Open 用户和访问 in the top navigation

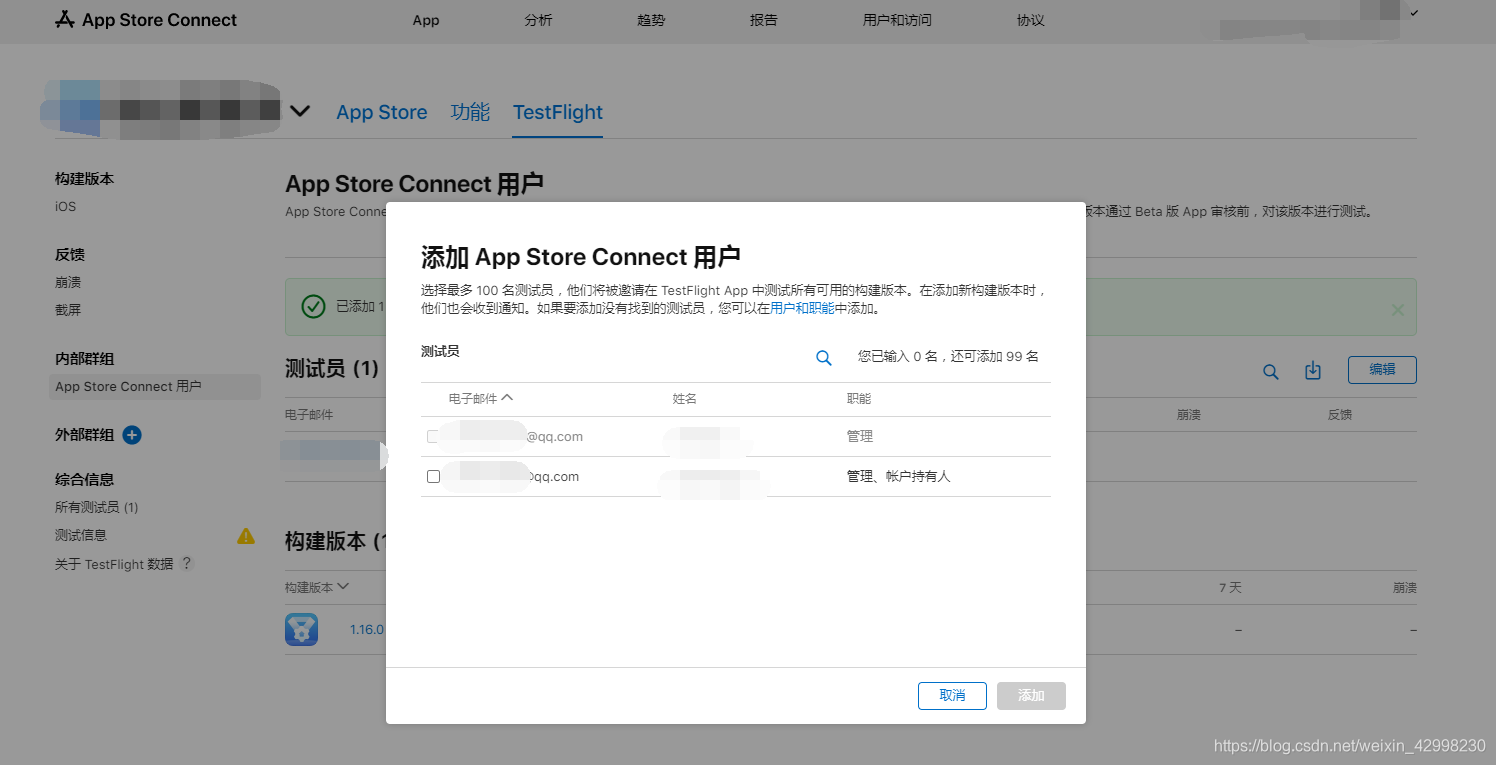(x=897, y=20)
